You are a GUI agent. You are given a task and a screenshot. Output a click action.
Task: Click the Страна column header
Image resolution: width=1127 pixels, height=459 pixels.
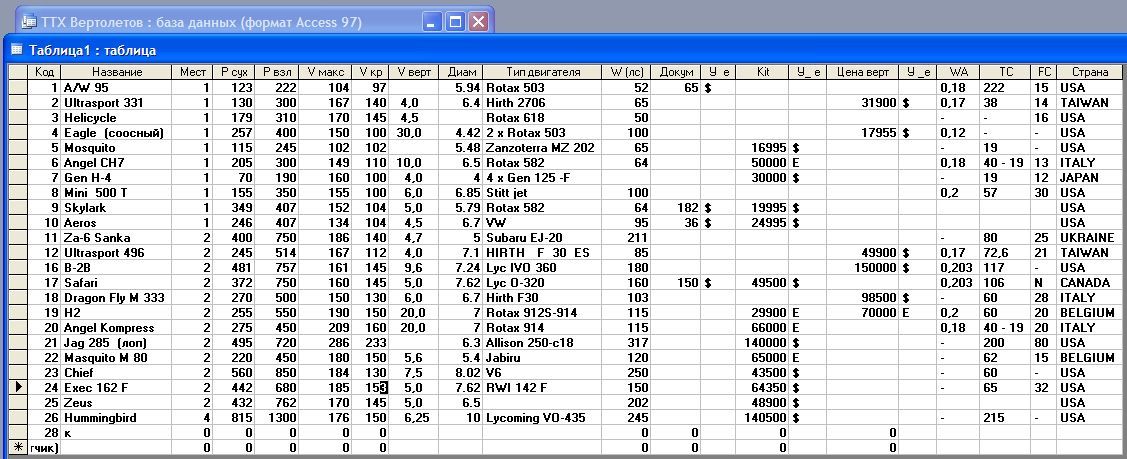coord(1090,72)
